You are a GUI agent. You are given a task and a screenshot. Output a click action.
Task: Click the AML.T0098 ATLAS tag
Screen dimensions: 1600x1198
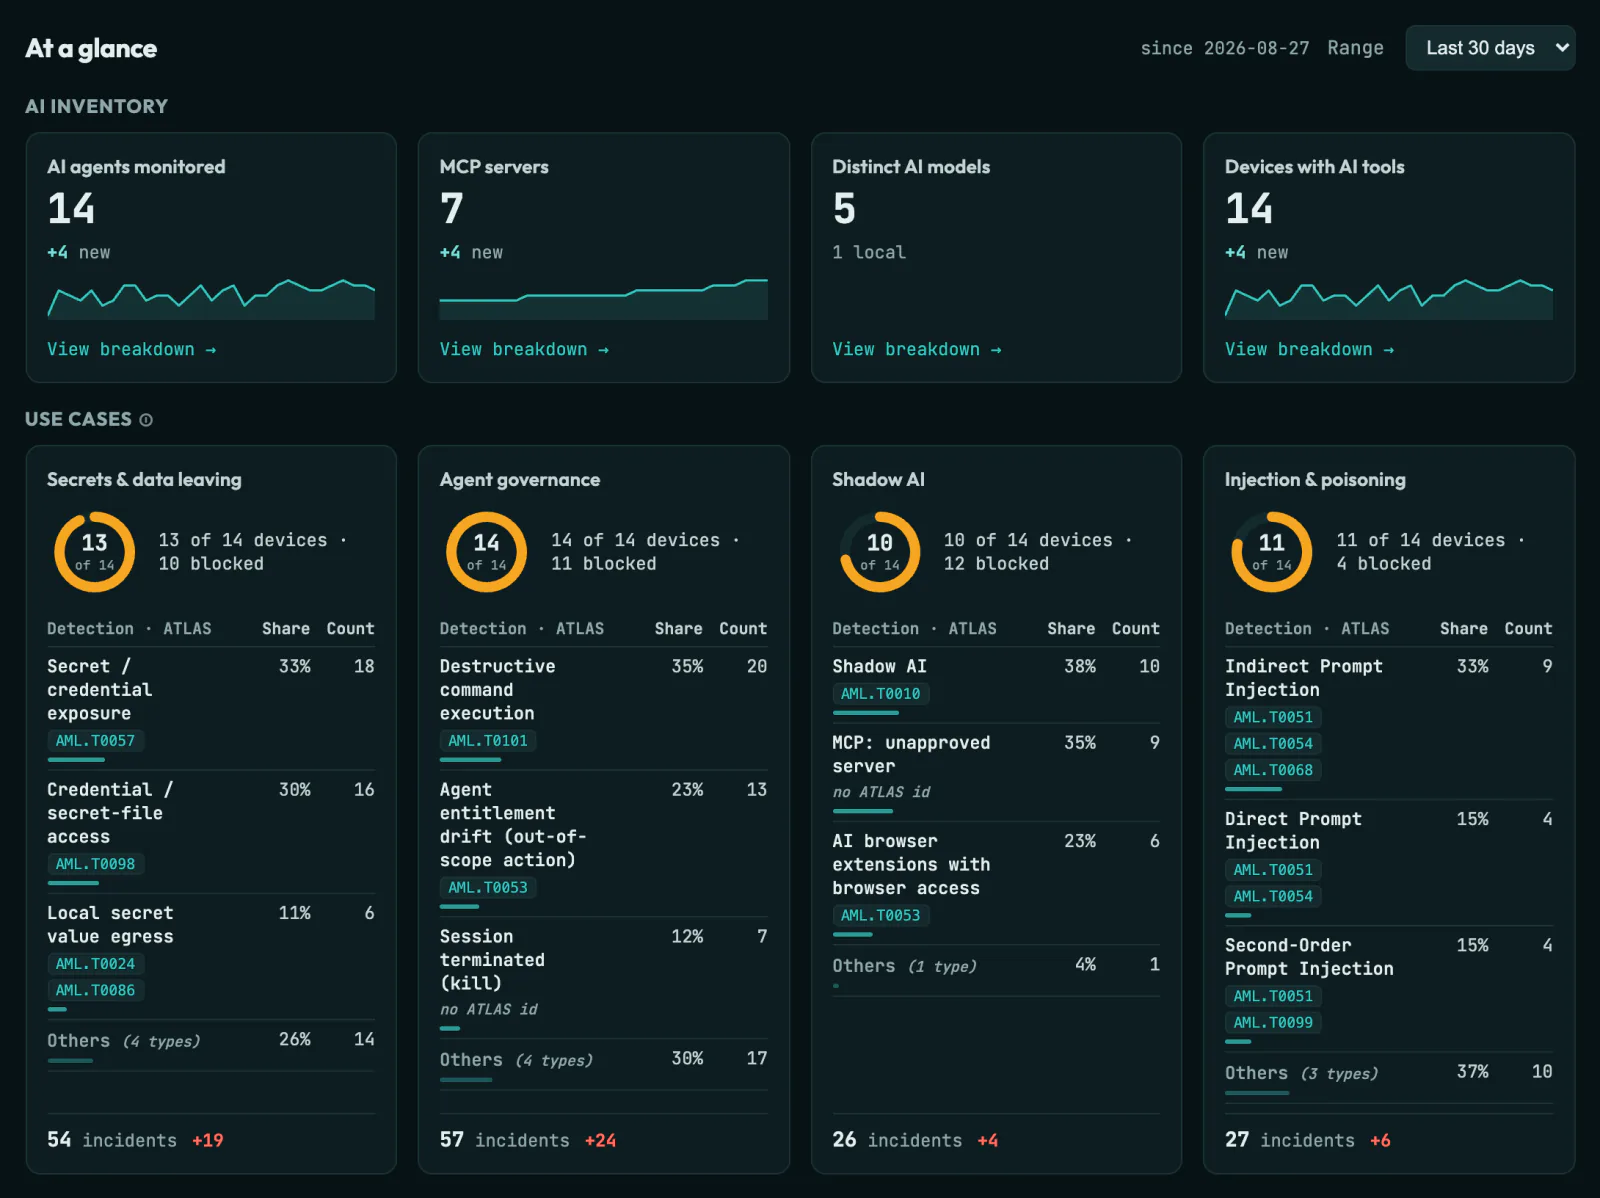(95, 864)
